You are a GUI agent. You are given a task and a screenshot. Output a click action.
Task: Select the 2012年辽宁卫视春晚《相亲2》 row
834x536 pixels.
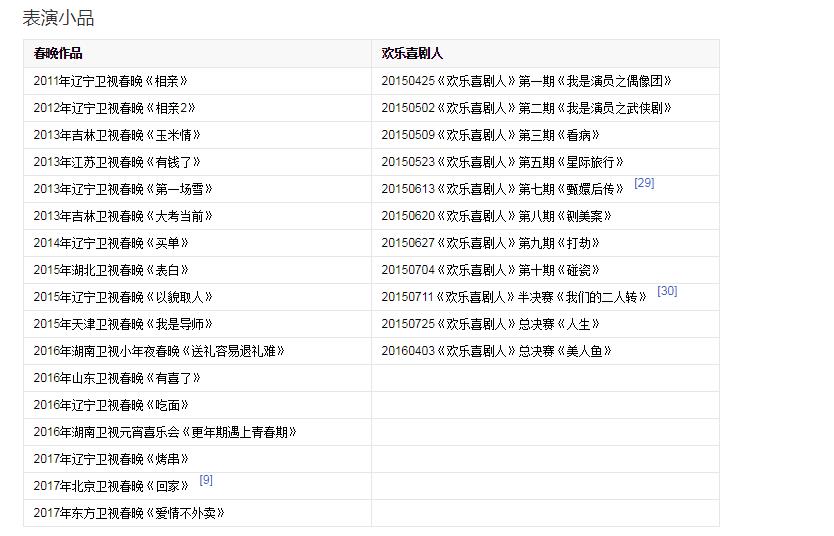(114, 108)
